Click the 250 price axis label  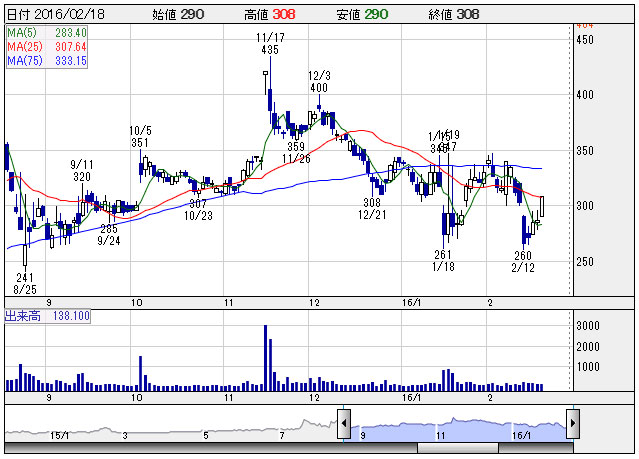pyautogui.click(x=585, y=262)
